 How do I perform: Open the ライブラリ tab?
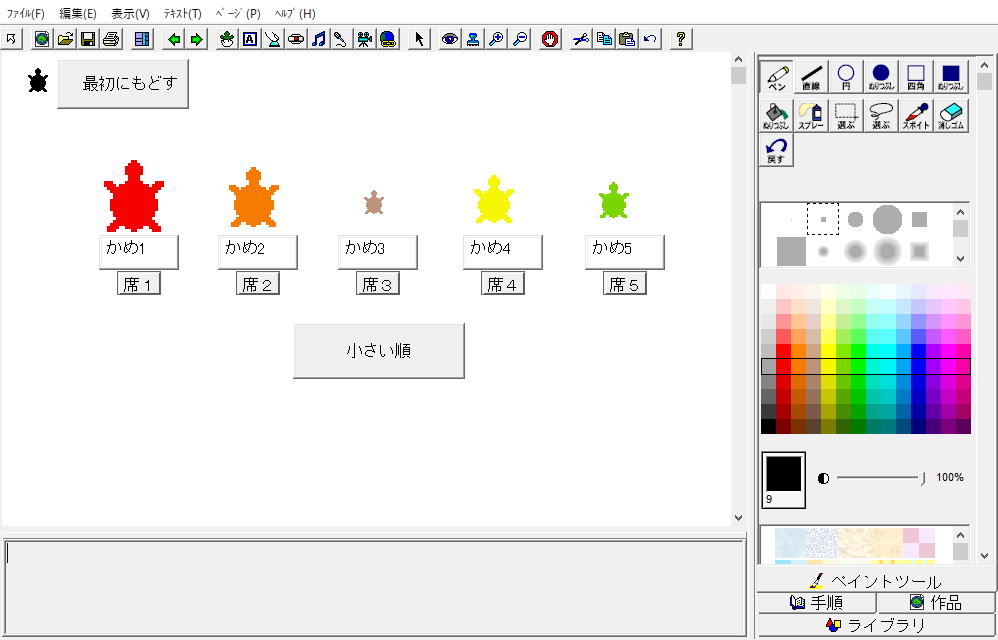click(x=876, y=626)
